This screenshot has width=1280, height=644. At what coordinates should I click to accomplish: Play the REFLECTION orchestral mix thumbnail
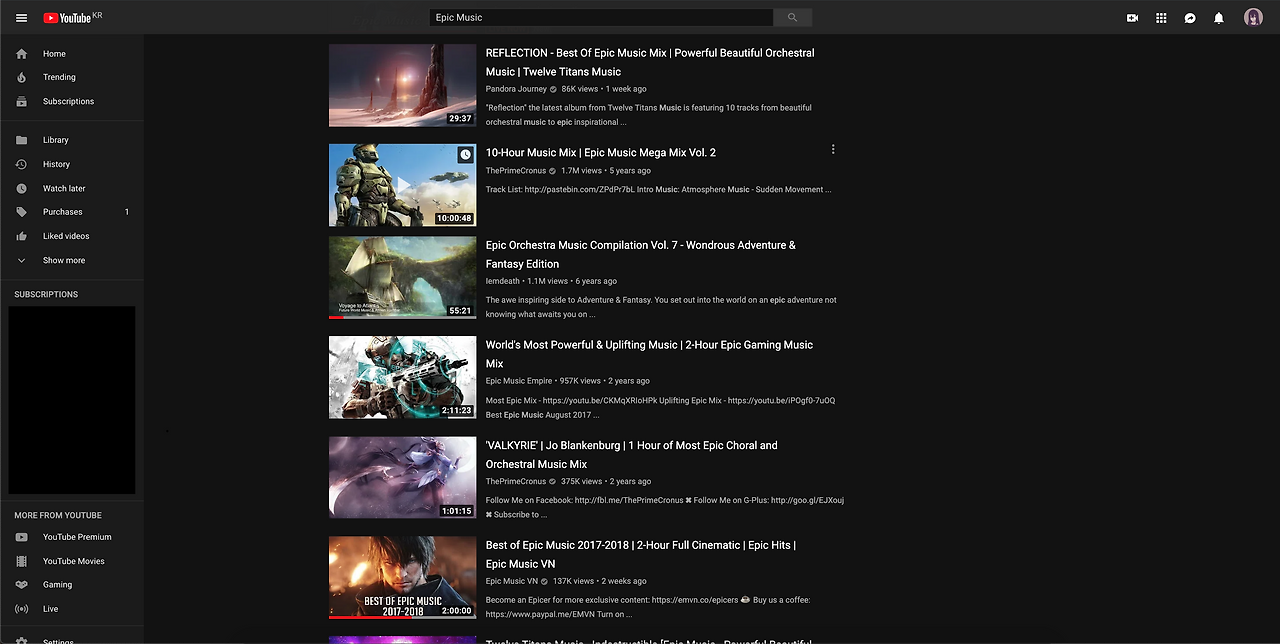tap(402, 85)
